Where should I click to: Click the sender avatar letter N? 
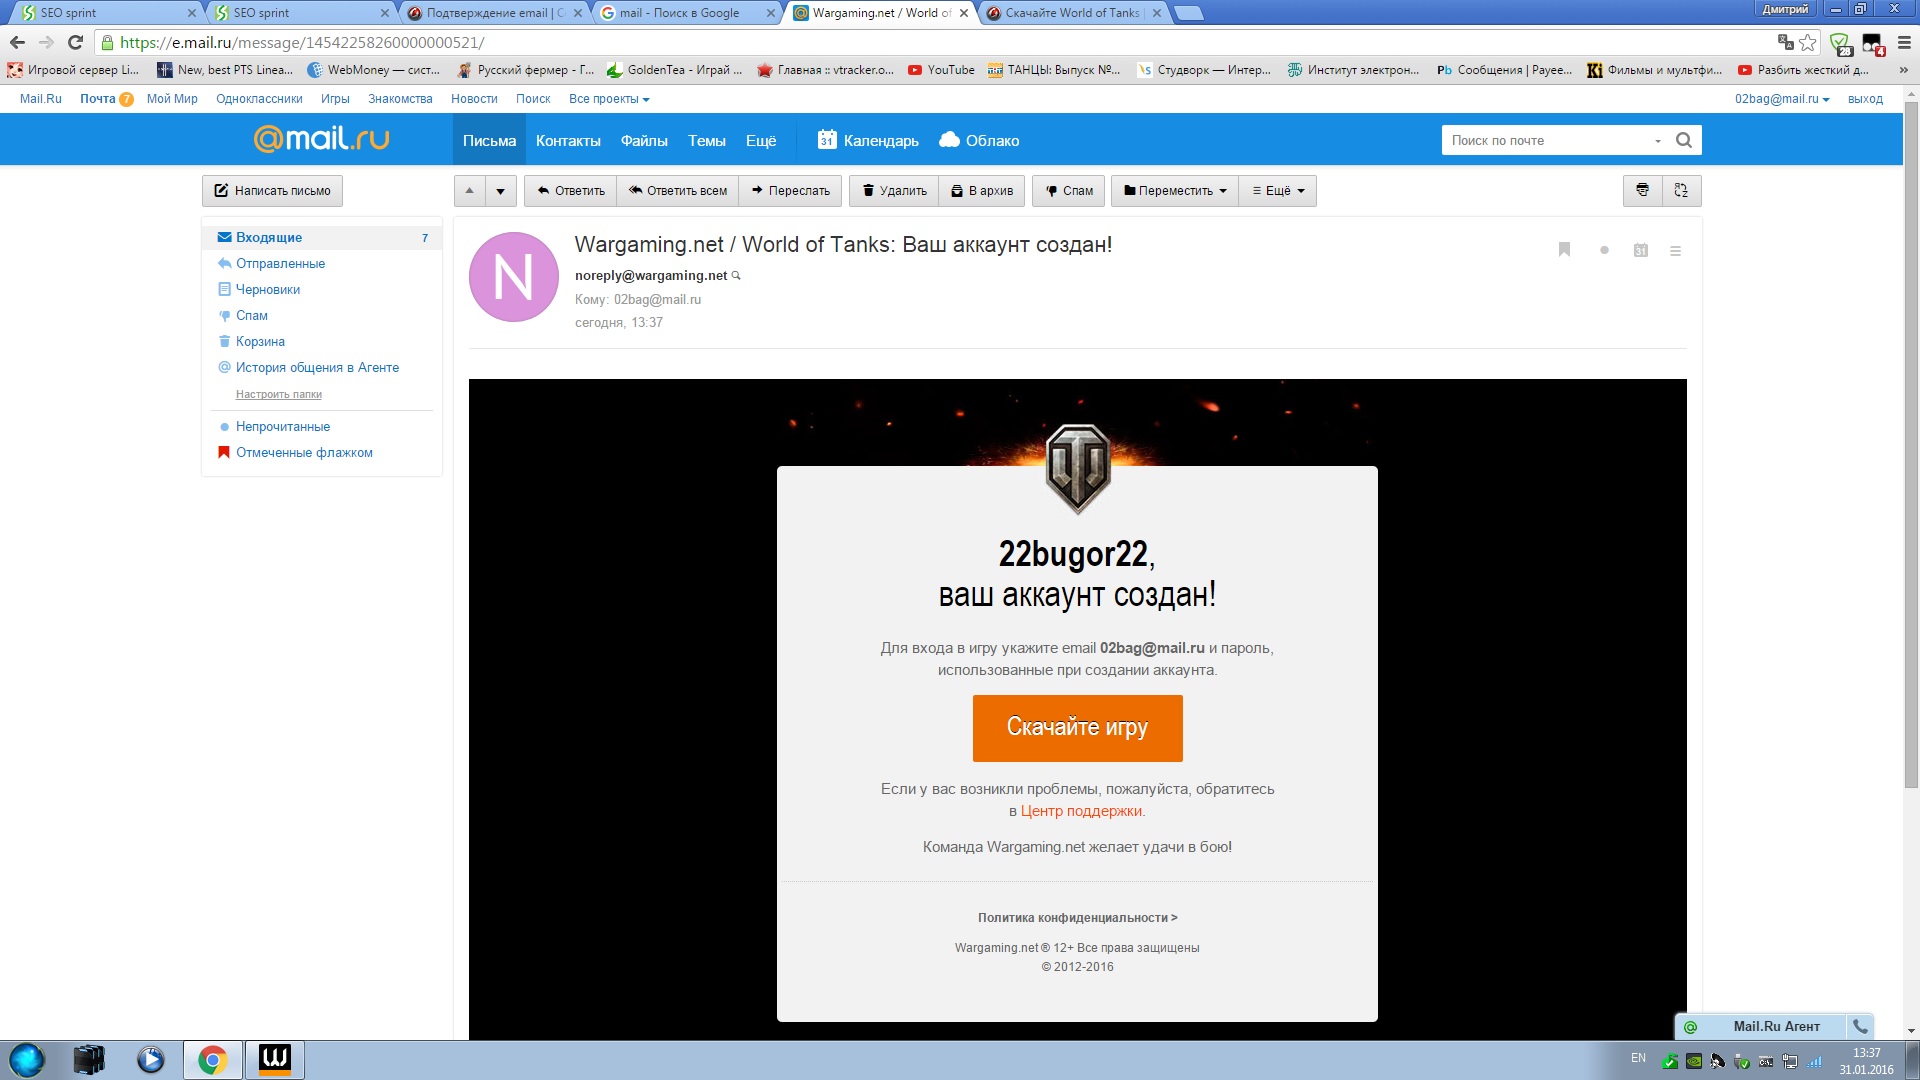click(x=514, y=277)
